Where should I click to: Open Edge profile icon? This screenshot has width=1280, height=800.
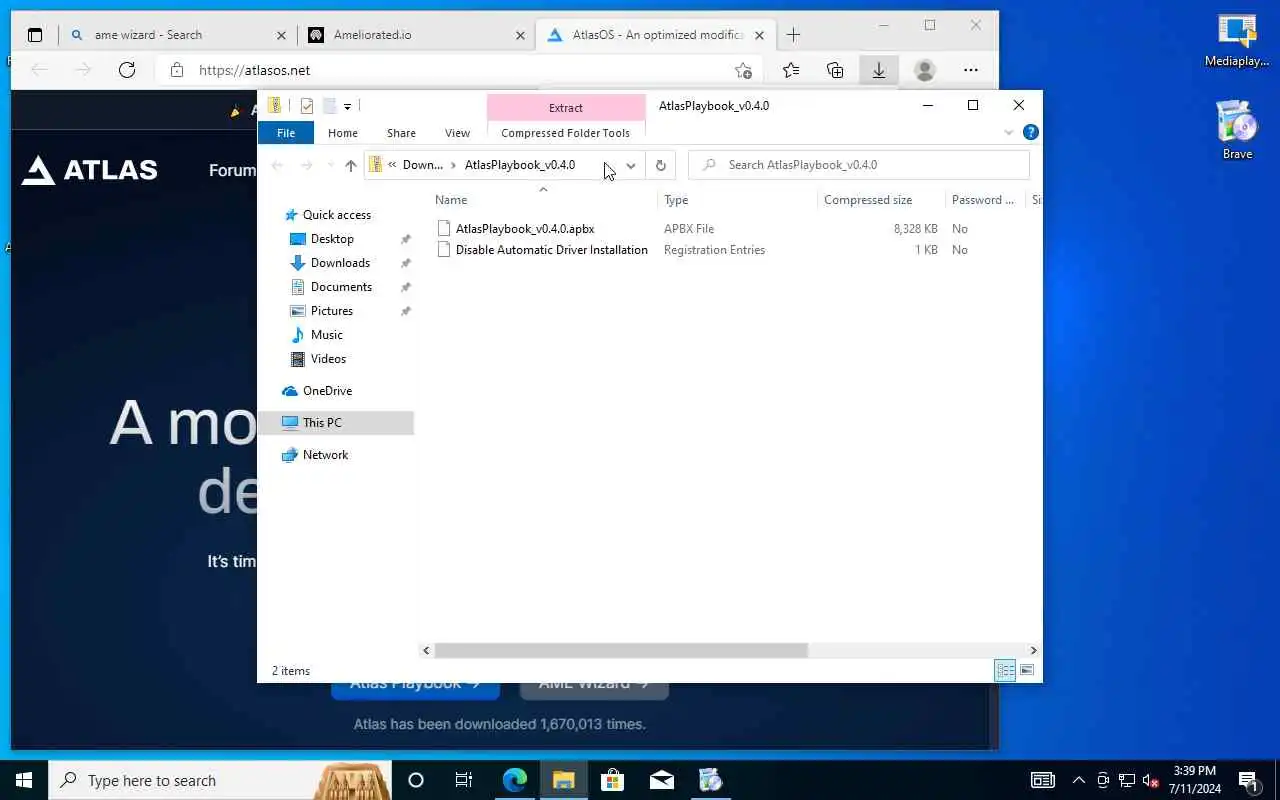(x=925, y=70)
